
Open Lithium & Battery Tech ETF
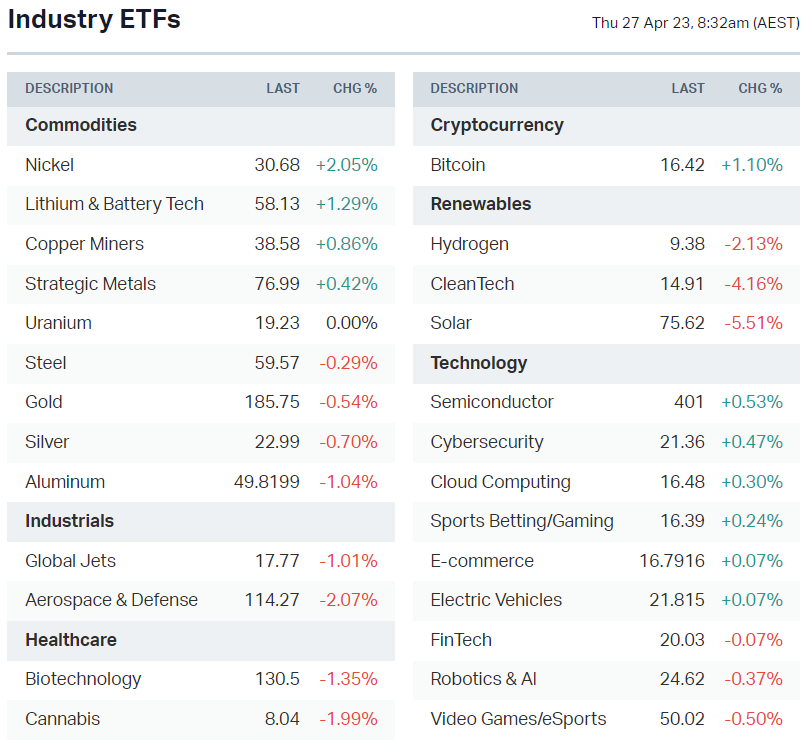tap(114, 204)
